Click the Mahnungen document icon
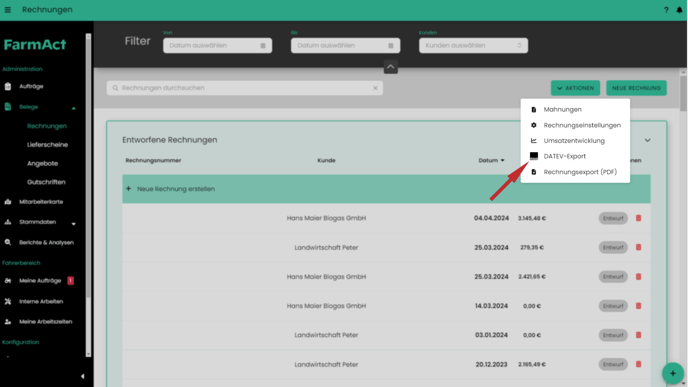Viewport: 688px width, 387px height. [534, 110]
